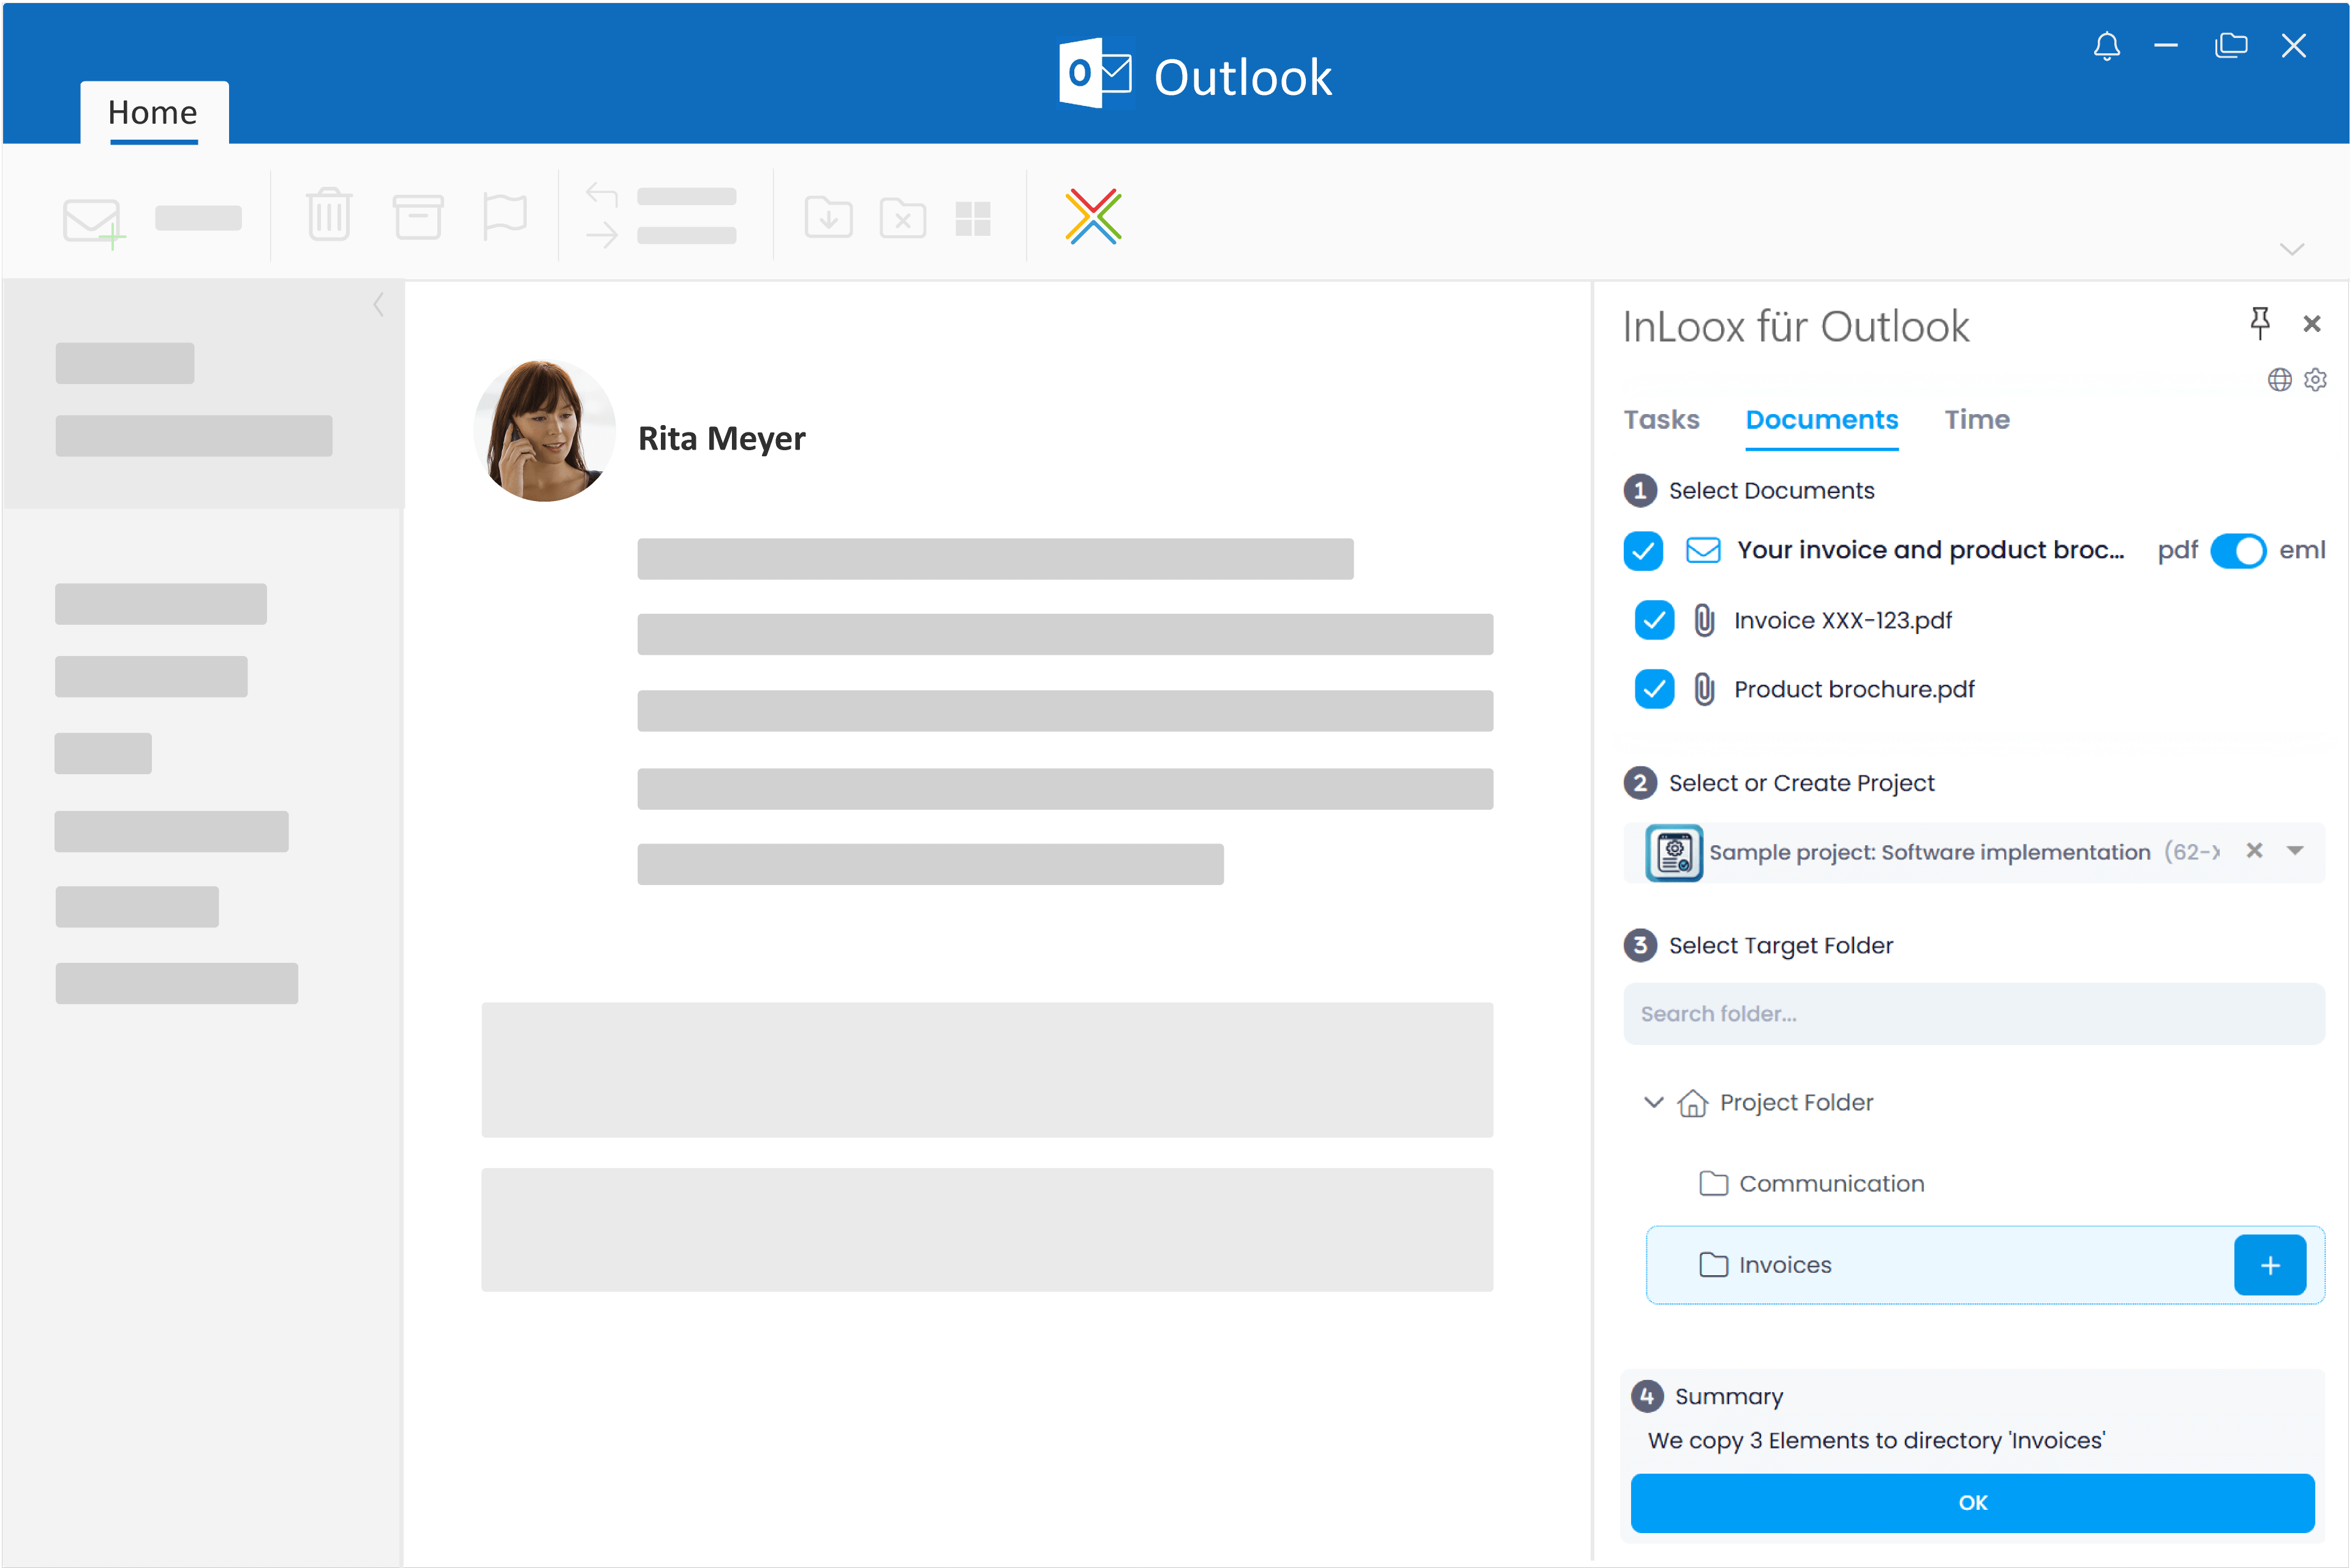Click 'Your invoice and product broc...' email title

[x=1930, y=550]
